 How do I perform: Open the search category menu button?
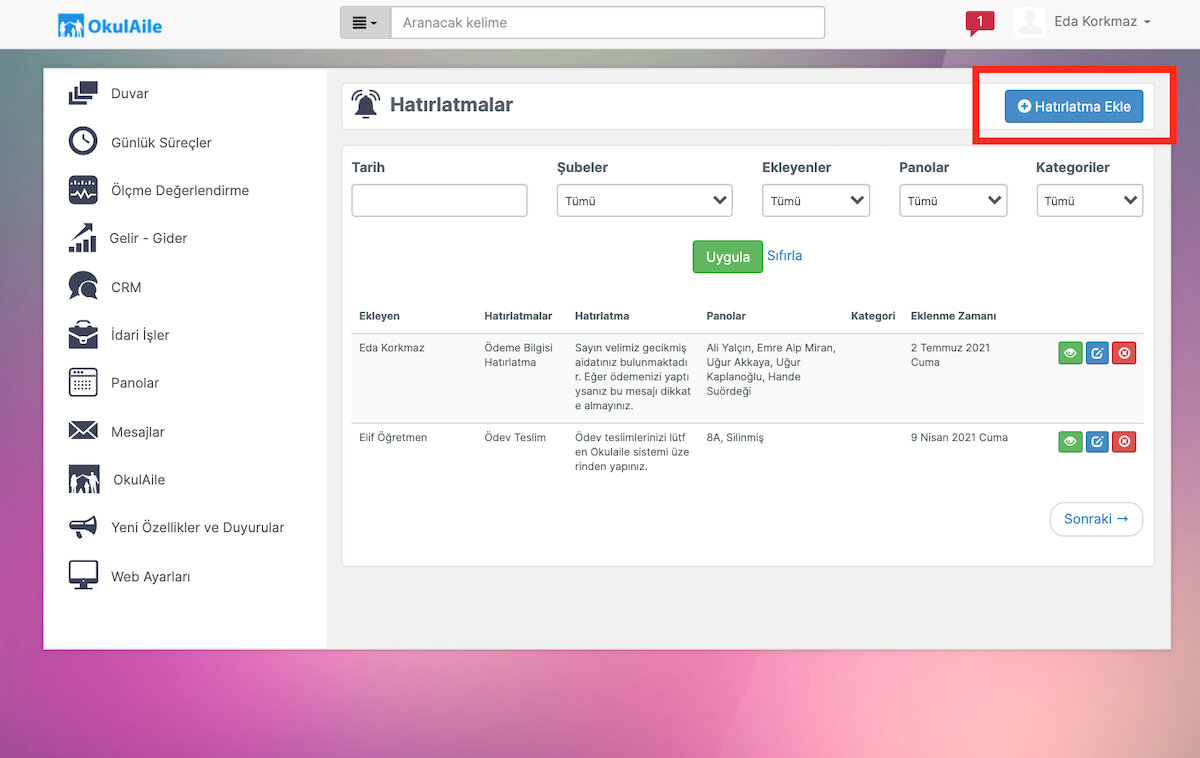[365, 22]
